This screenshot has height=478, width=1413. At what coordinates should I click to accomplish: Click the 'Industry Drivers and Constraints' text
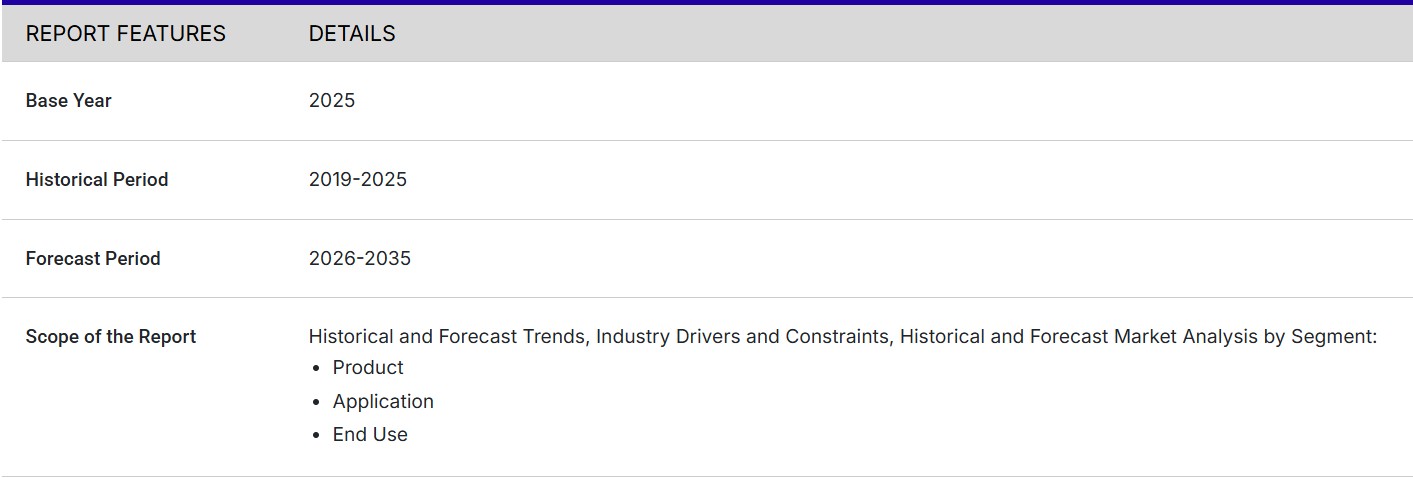pyautogui.click(x=742, y=337)
